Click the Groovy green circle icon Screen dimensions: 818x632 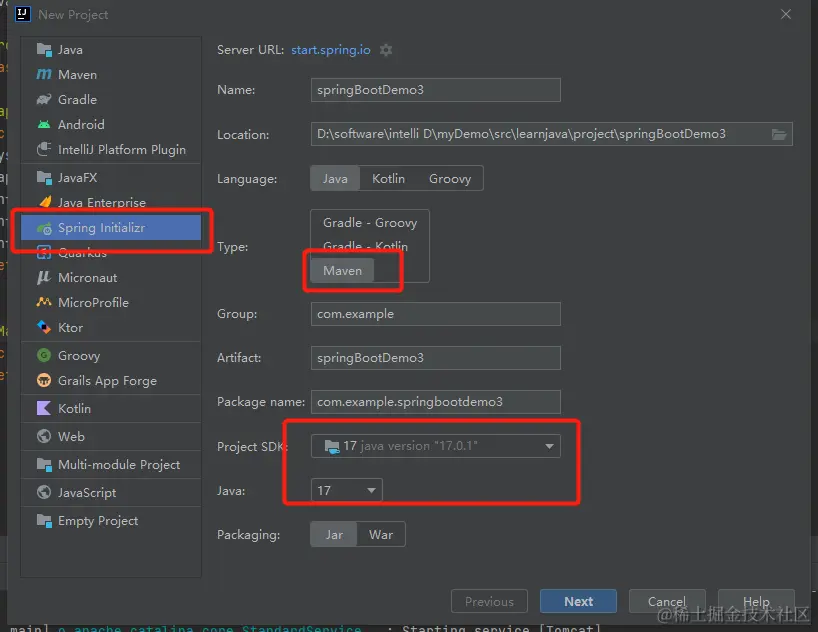pos(44,355)
